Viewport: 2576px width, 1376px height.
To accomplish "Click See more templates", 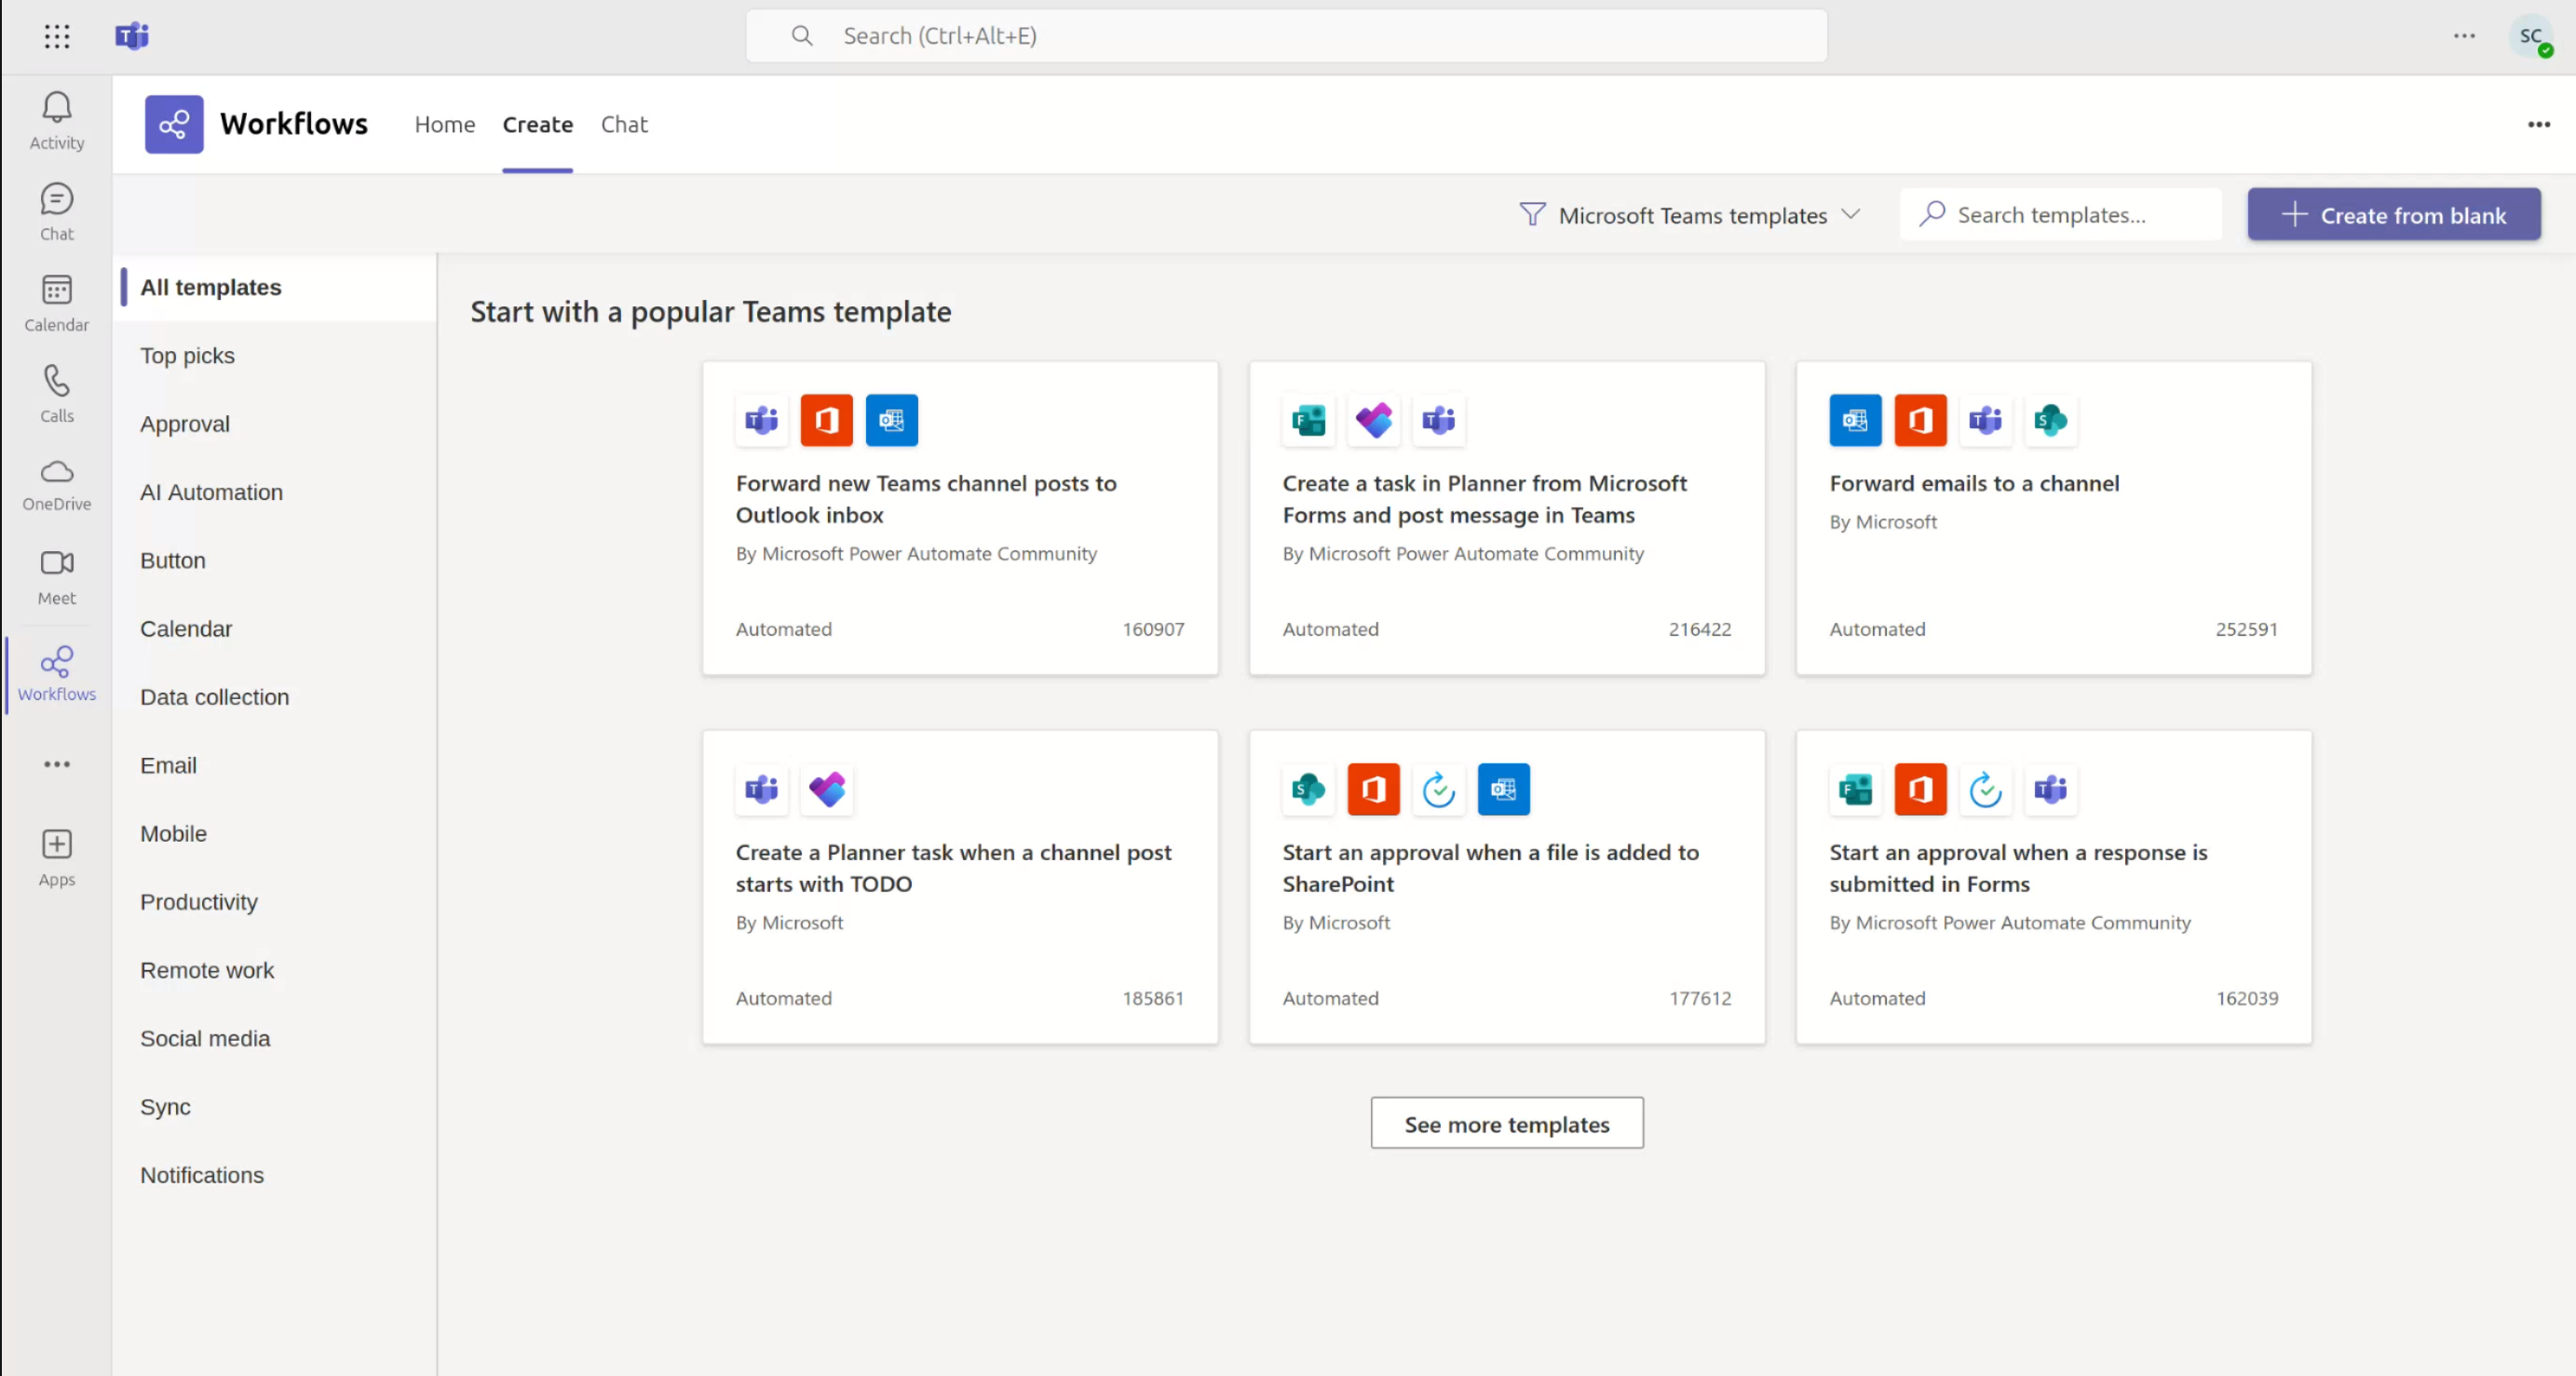I will [1506, 1123].
